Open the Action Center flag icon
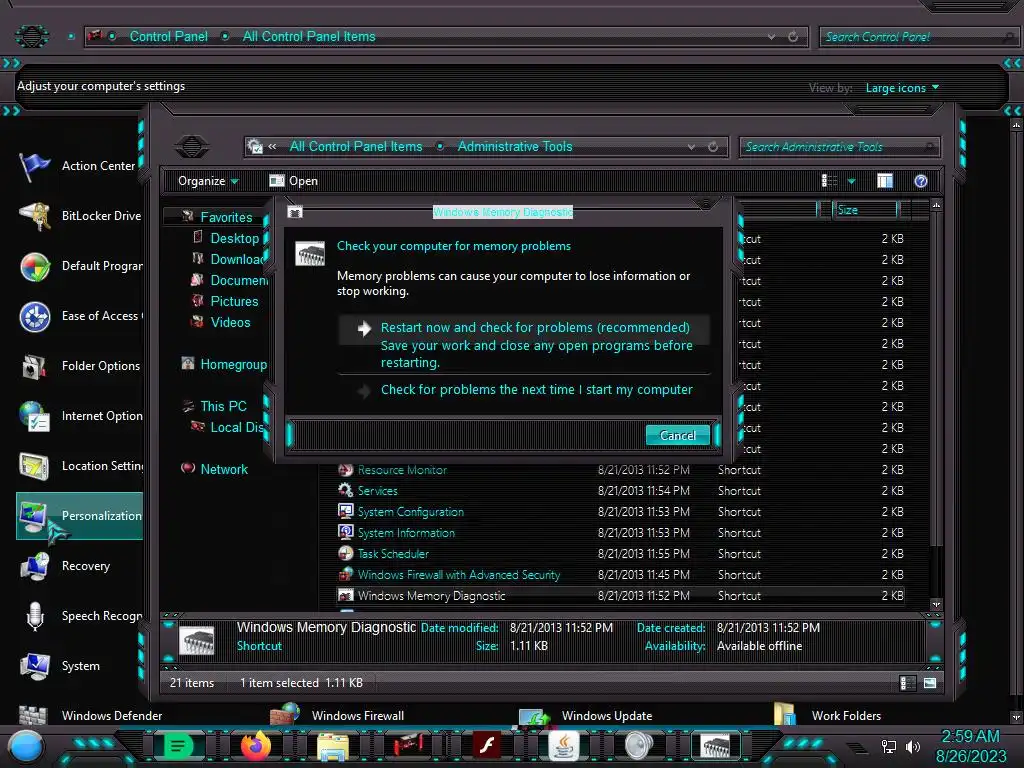 click(x=34, y=166)
